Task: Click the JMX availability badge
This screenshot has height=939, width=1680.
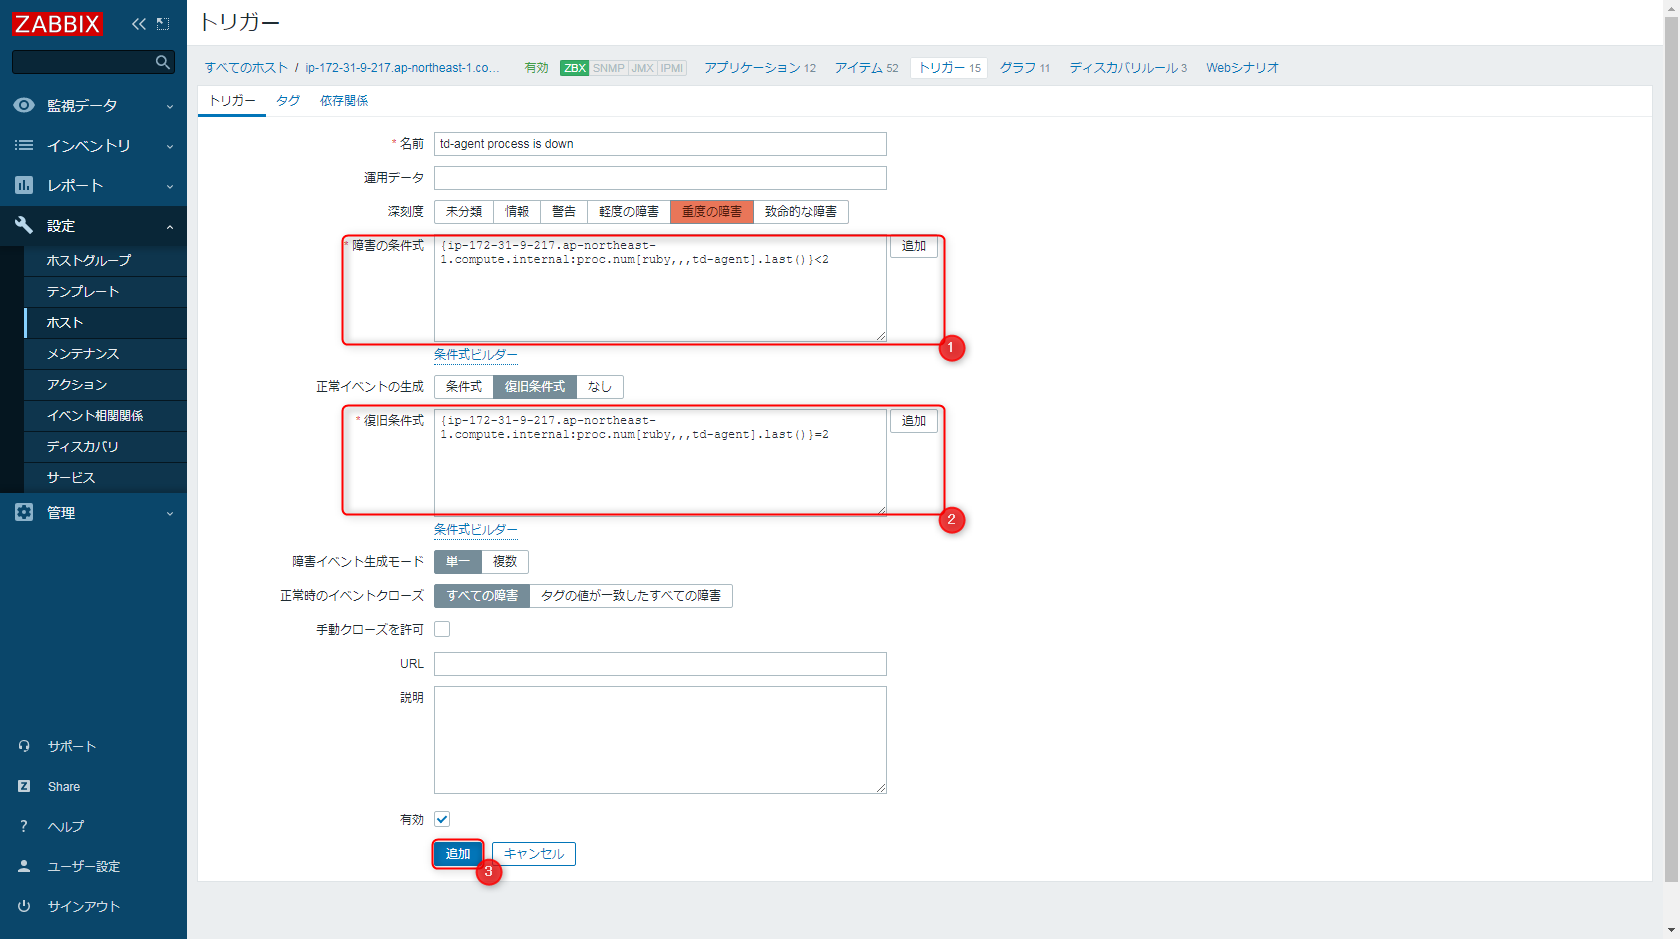Action: (642, 68)
